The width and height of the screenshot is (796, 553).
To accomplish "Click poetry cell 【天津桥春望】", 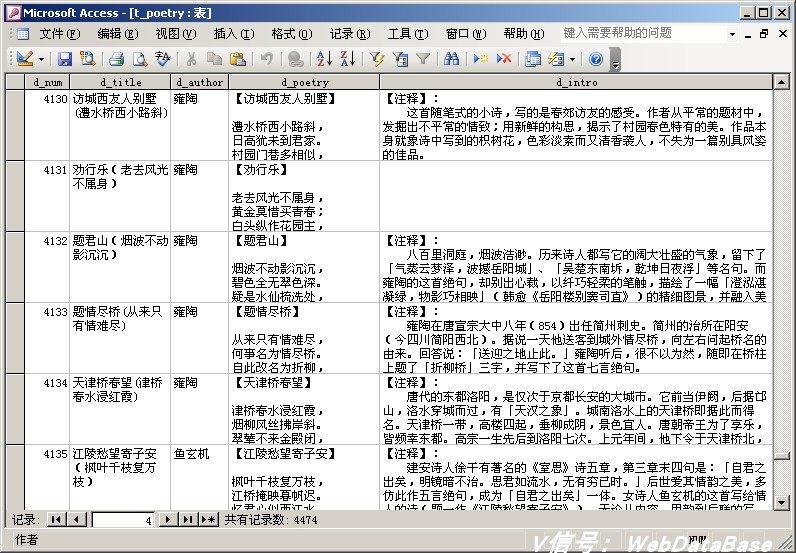I will click(x=304, y=409).
